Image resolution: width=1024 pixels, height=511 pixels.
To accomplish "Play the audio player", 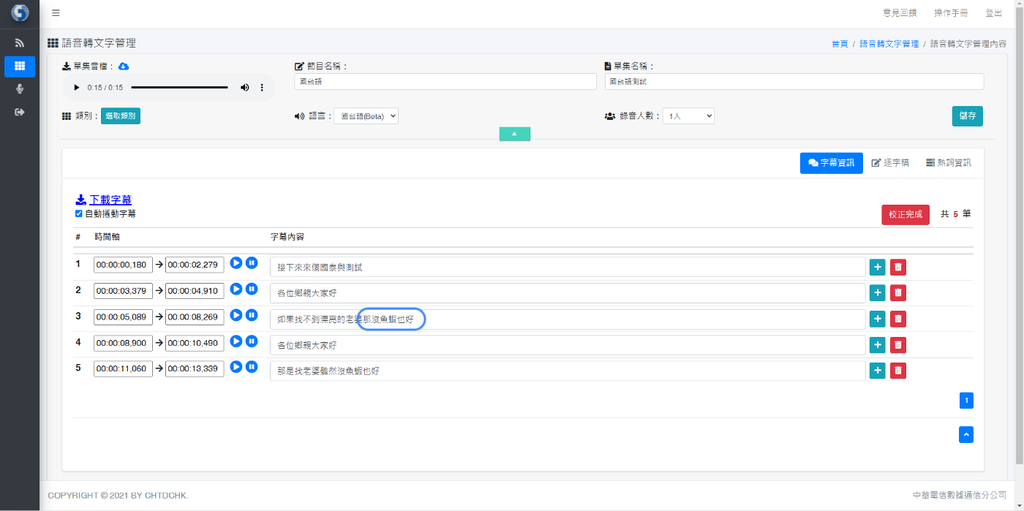I will [x=76, y=88].
